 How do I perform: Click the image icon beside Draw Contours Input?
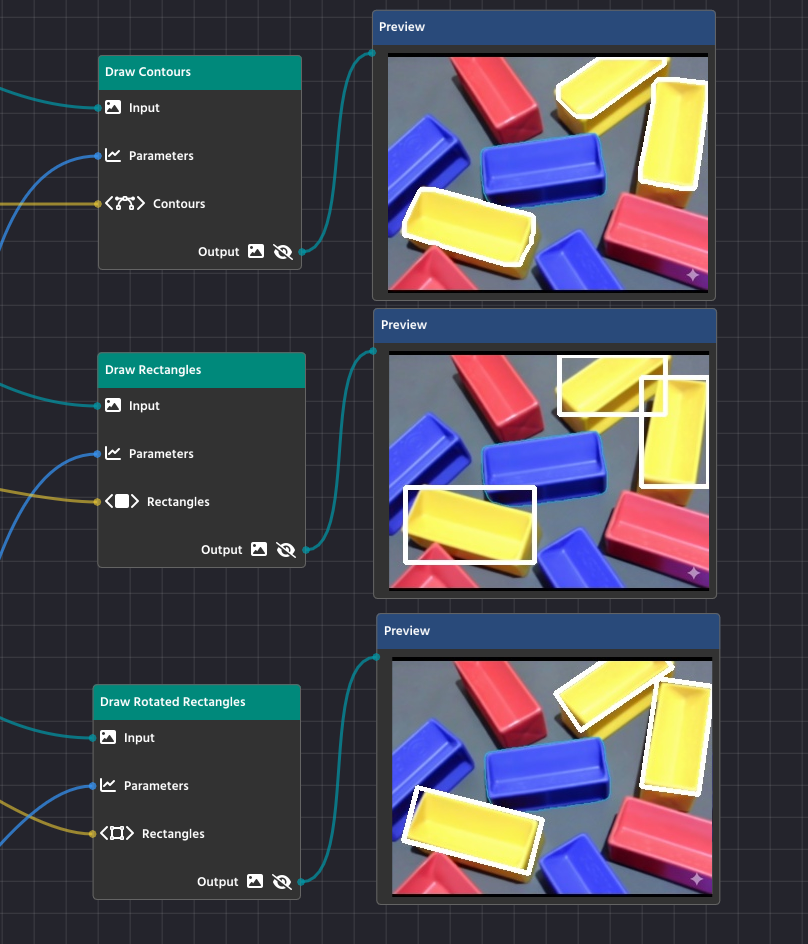[x=113, y=107]
